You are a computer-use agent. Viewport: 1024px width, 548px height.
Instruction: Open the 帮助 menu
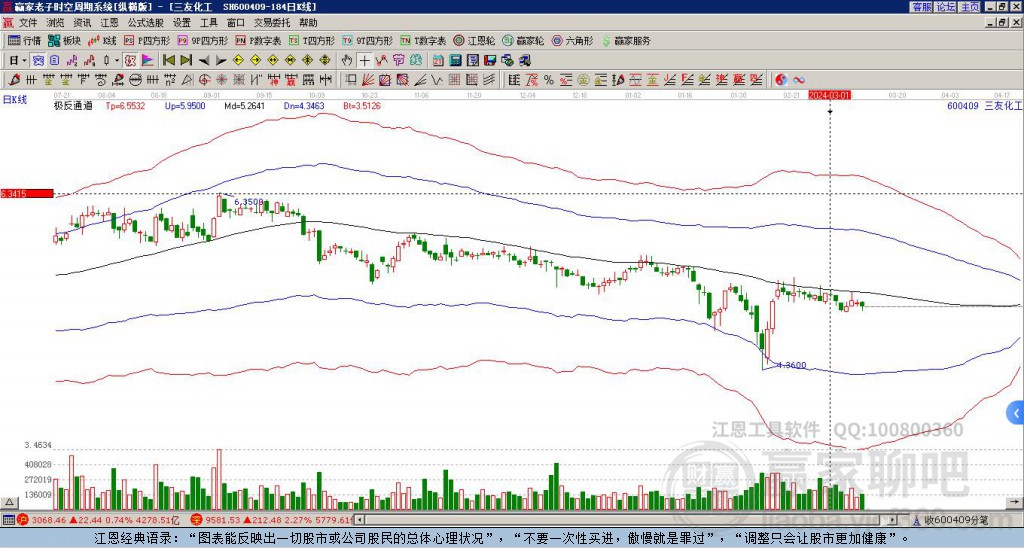point(308,23)
